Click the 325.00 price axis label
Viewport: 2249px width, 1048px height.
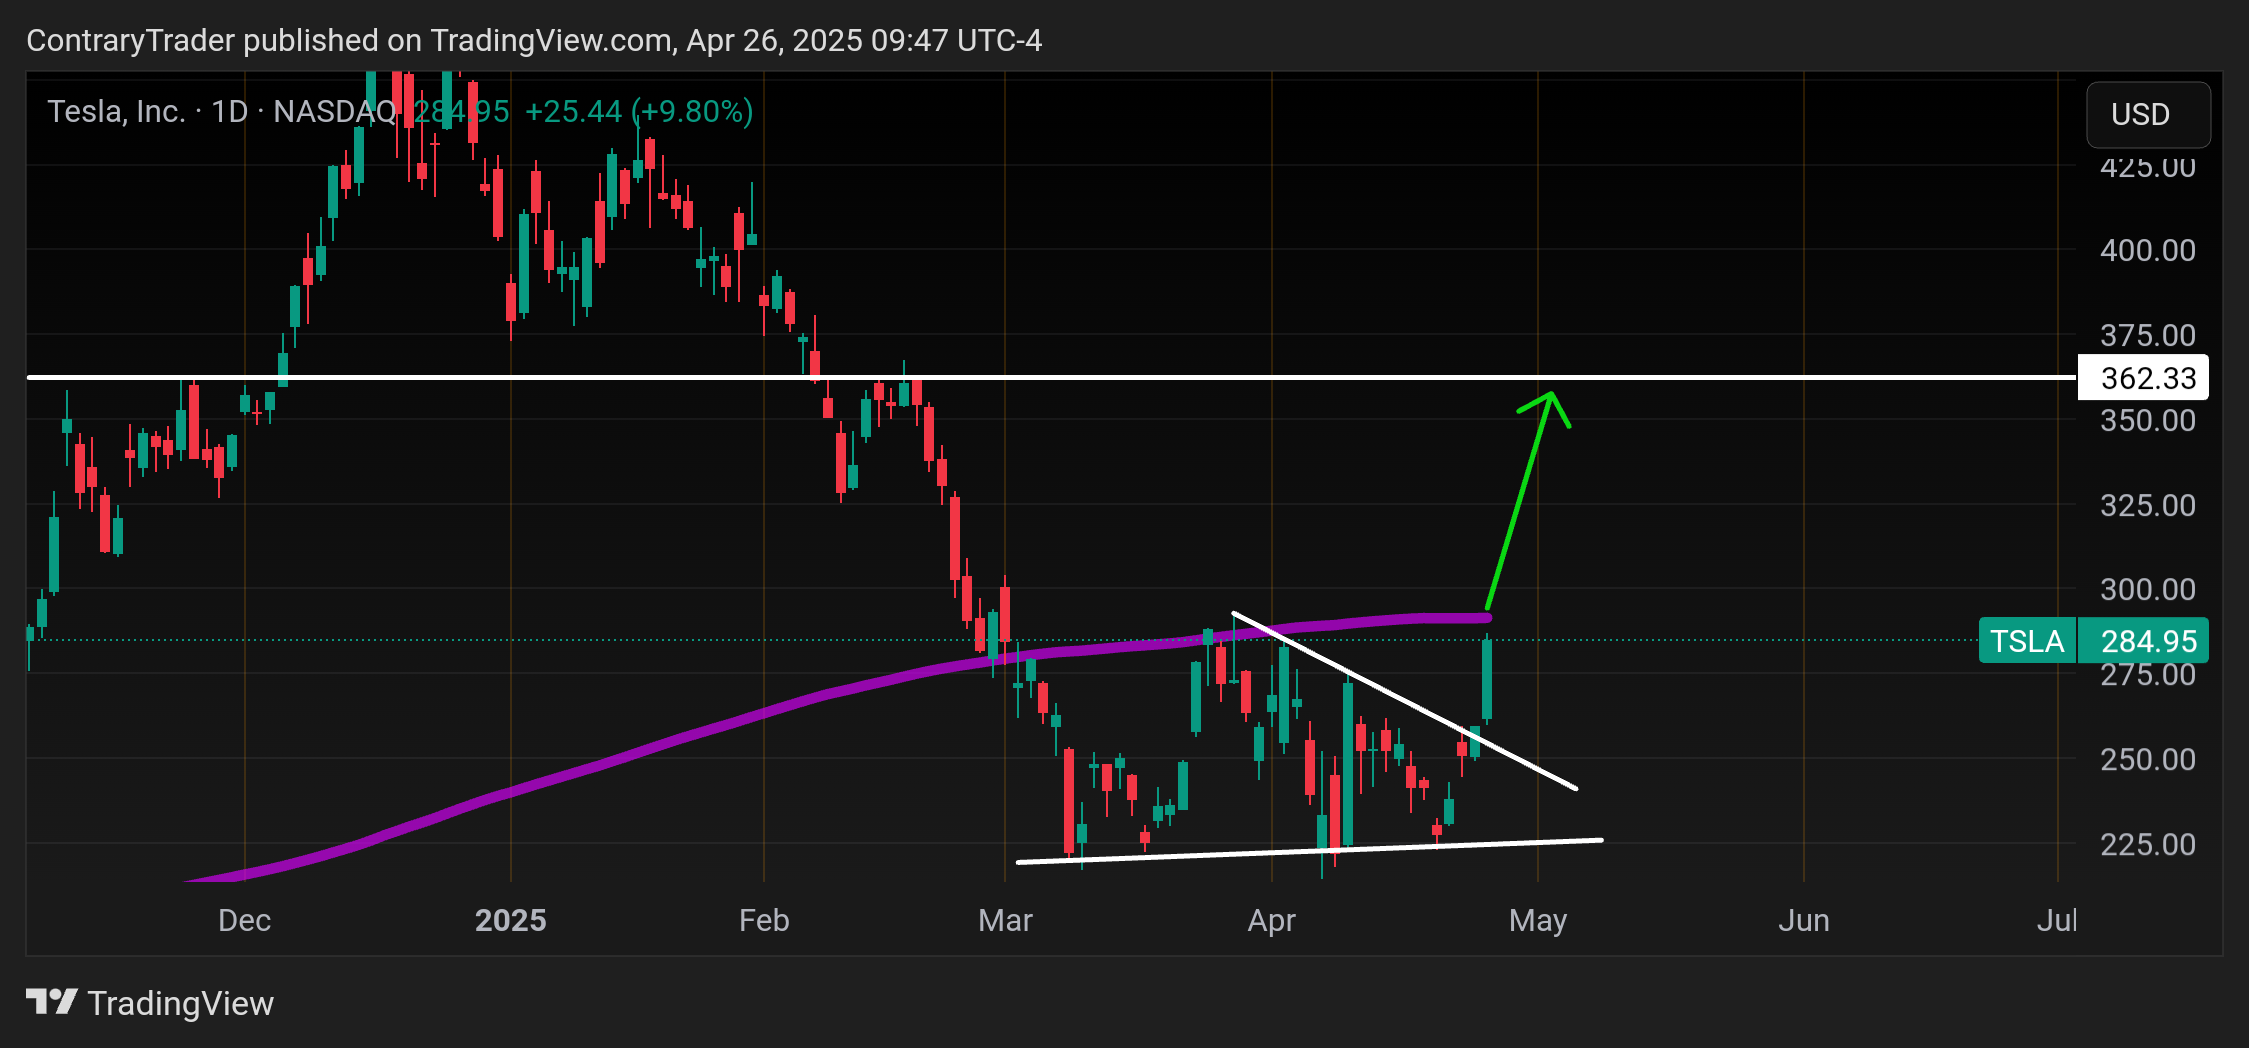click(x=2147, y=505)
